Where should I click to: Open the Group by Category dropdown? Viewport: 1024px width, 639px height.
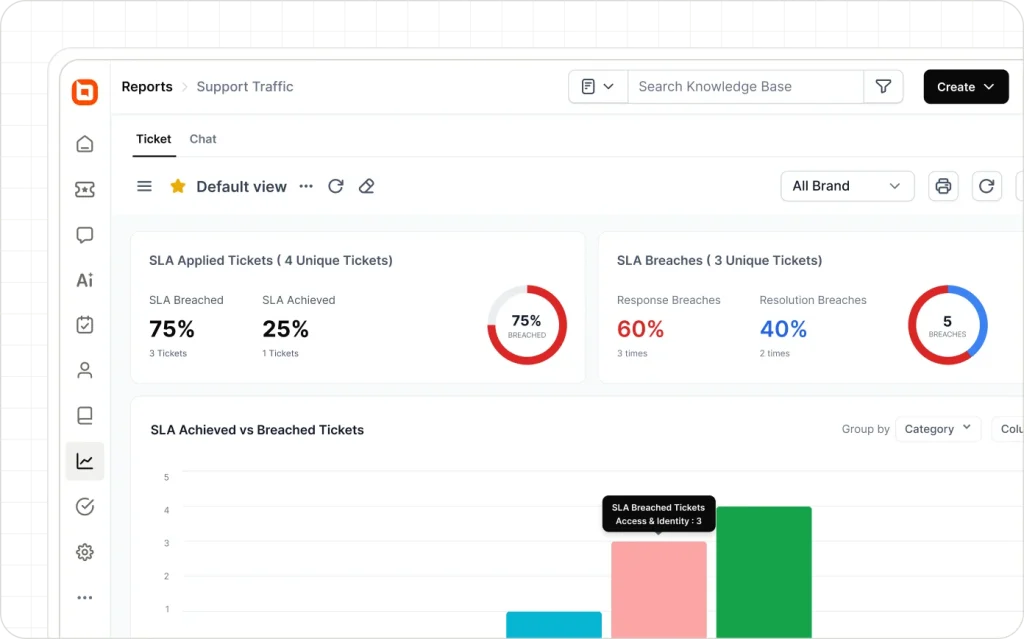(938, 429)
